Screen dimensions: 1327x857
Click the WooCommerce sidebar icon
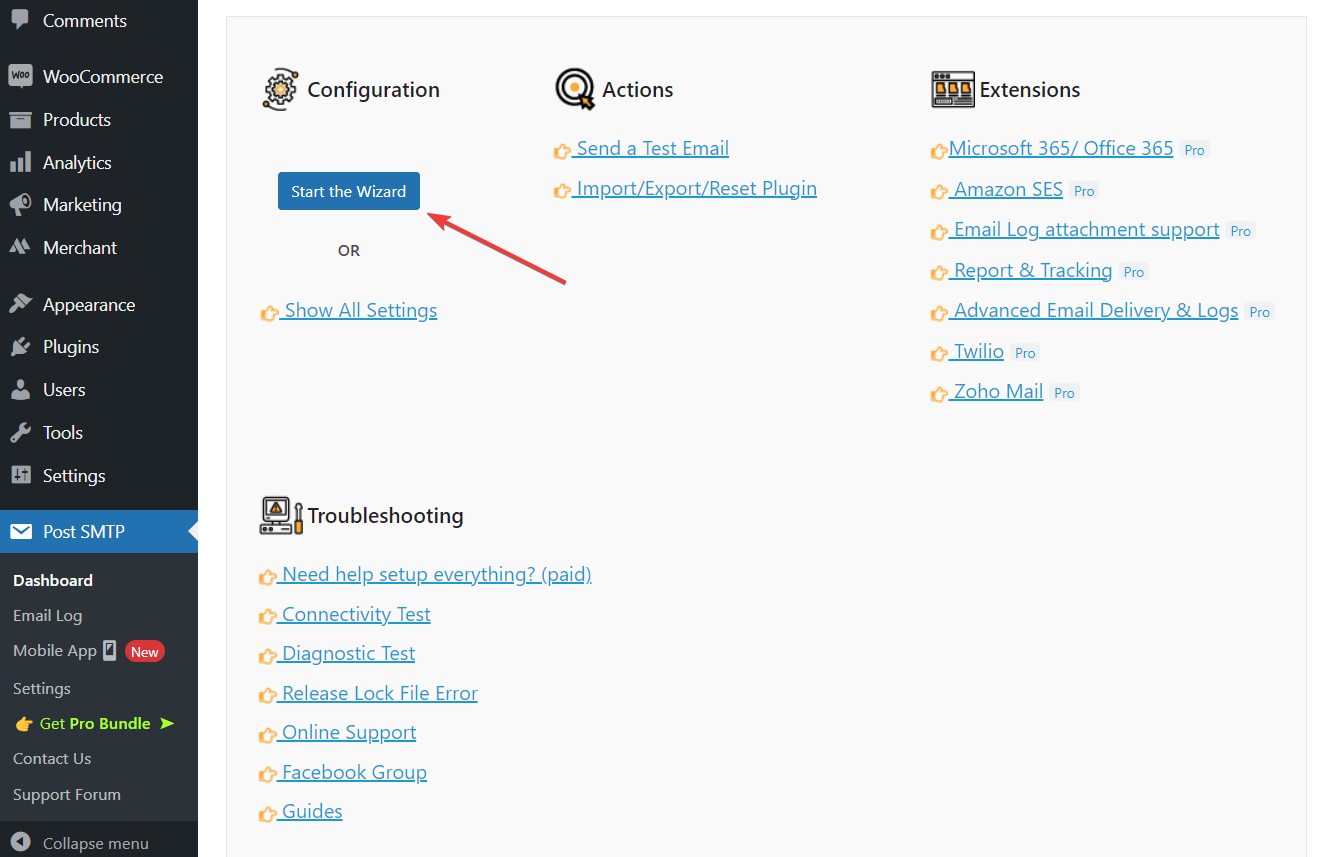(x=20, y=76)
